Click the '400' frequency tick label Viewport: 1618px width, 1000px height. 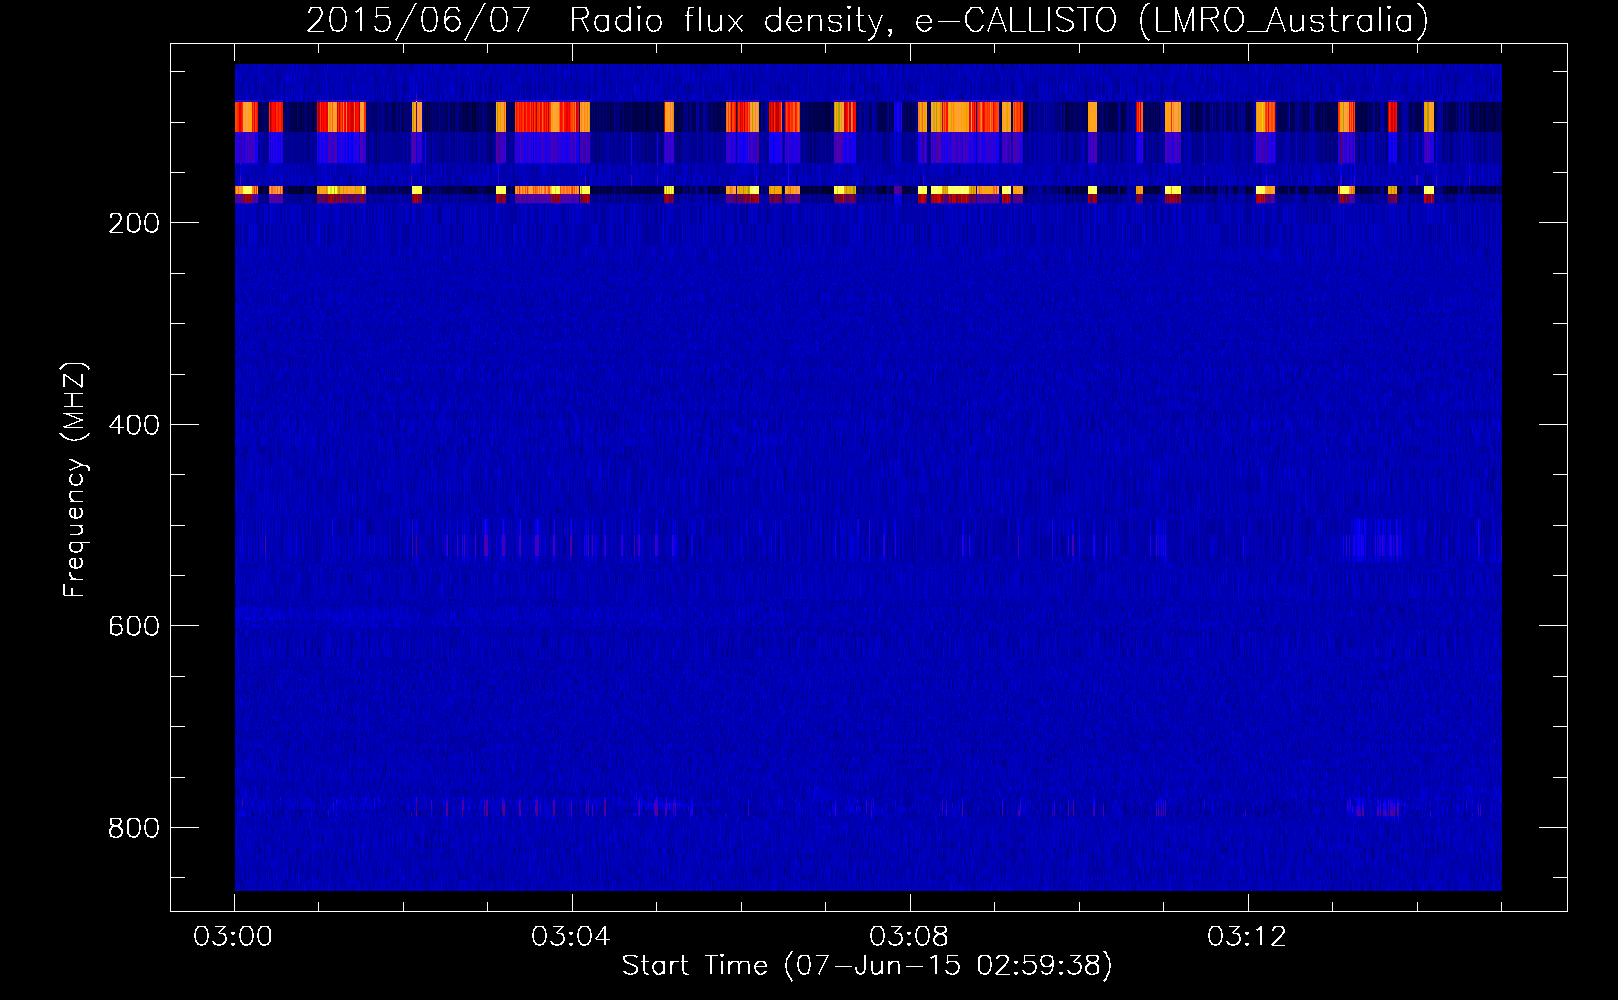[134, 425]
